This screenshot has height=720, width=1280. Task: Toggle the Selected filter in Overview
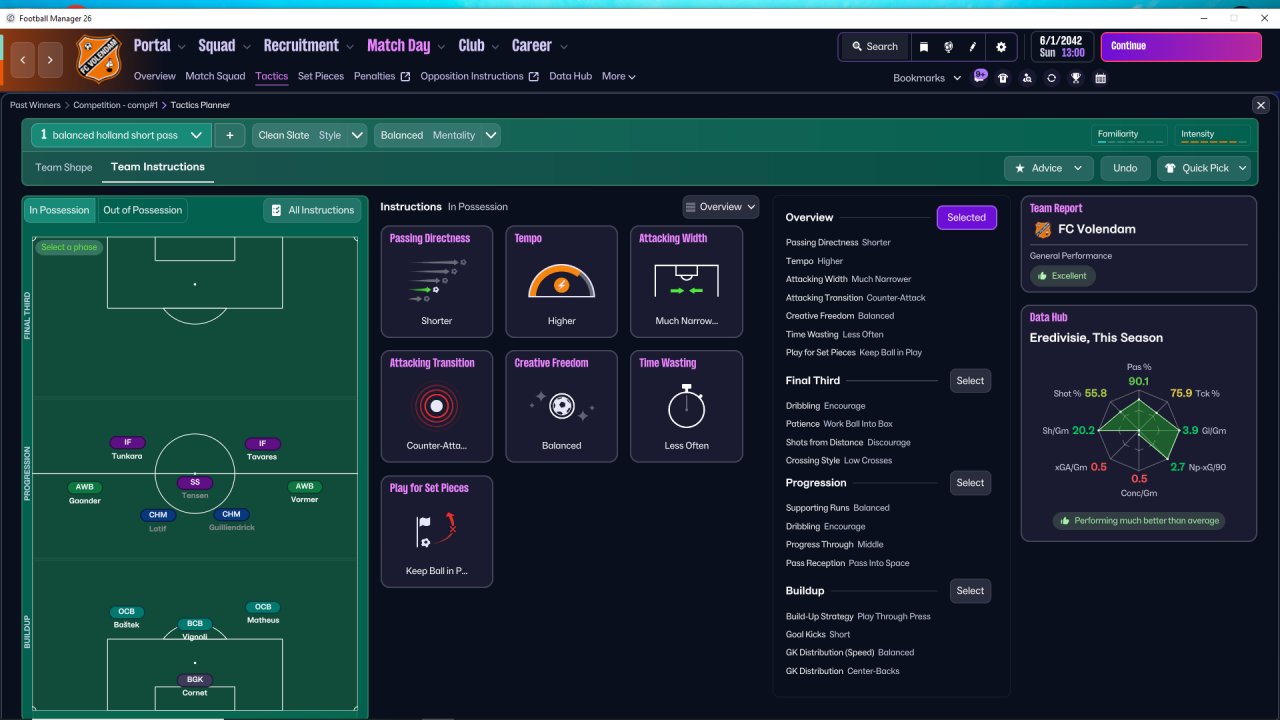tap(966, 217)
